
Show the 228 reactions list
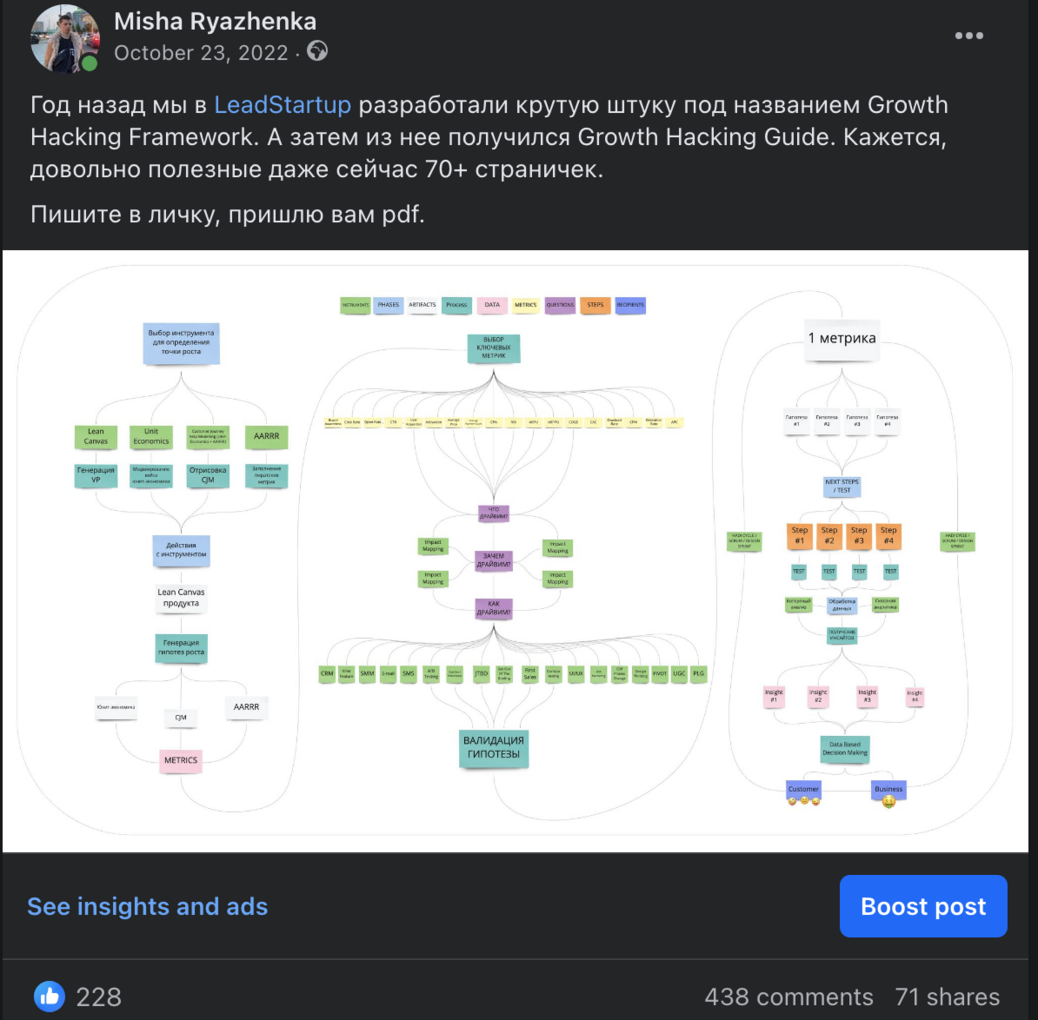point(99,997)
